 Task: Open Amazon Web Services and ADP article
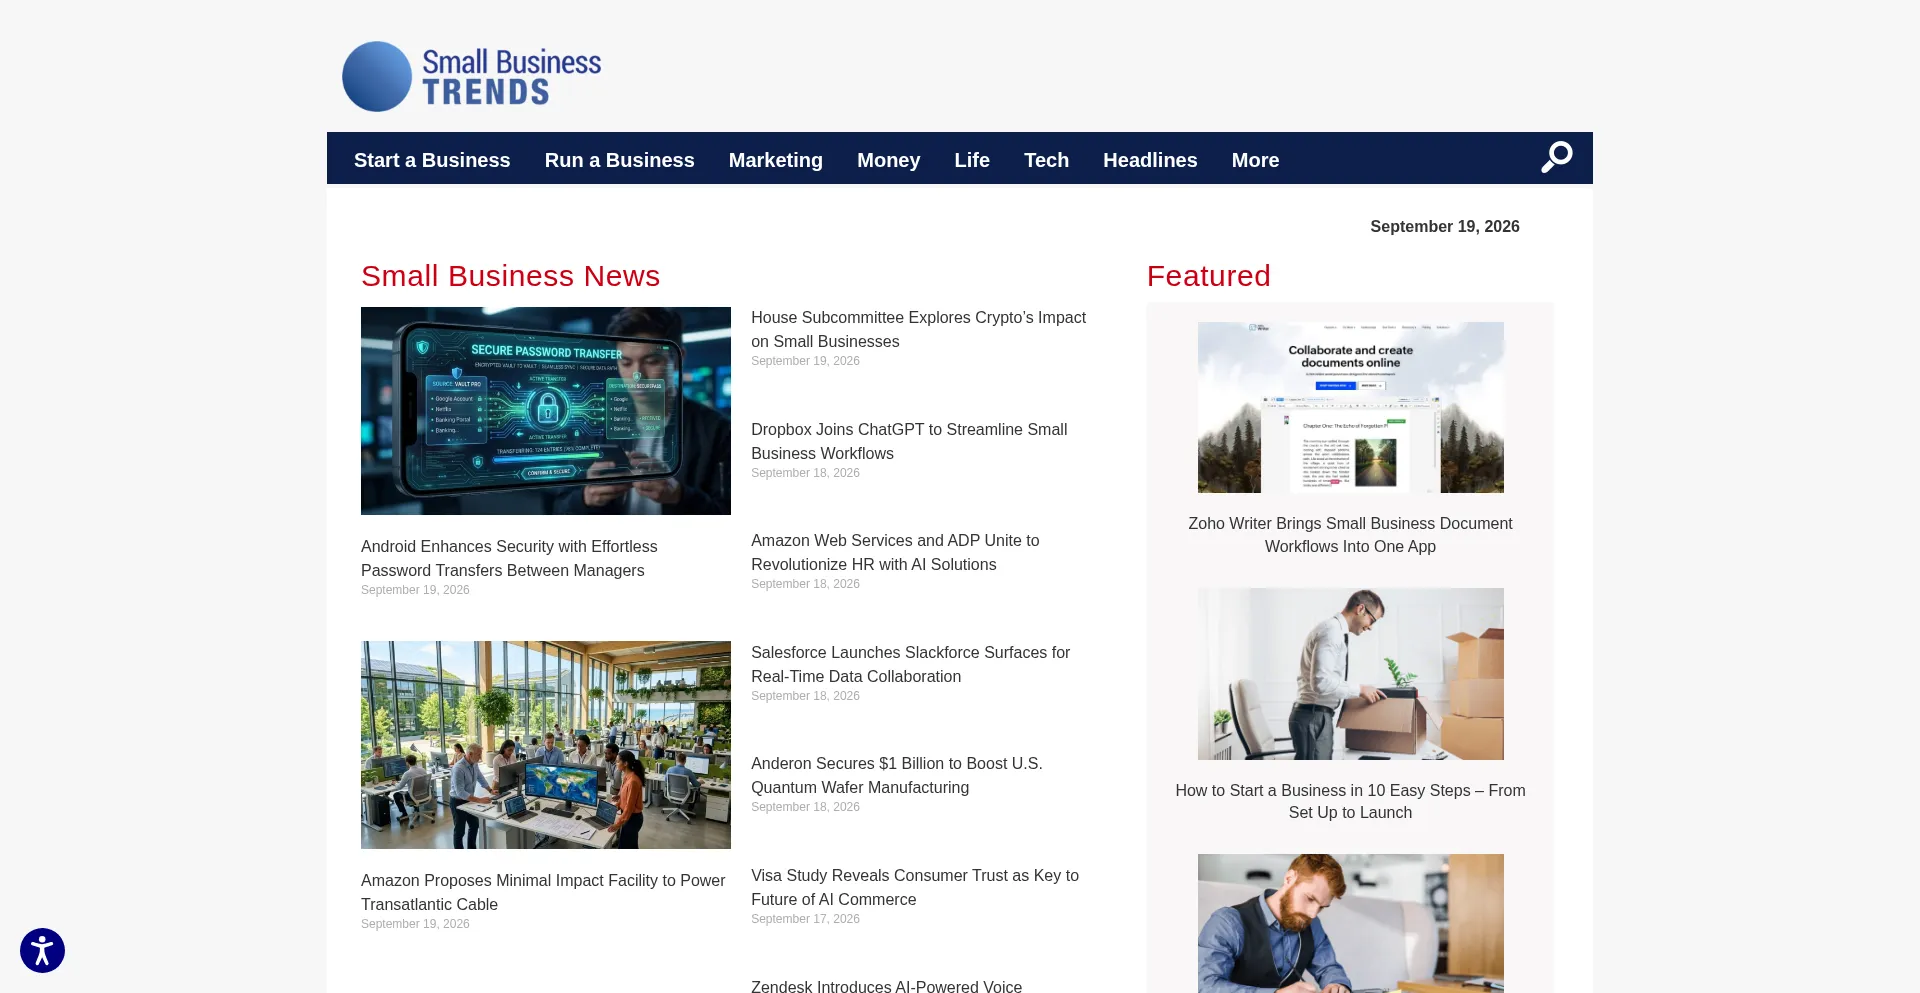(895, 552)
